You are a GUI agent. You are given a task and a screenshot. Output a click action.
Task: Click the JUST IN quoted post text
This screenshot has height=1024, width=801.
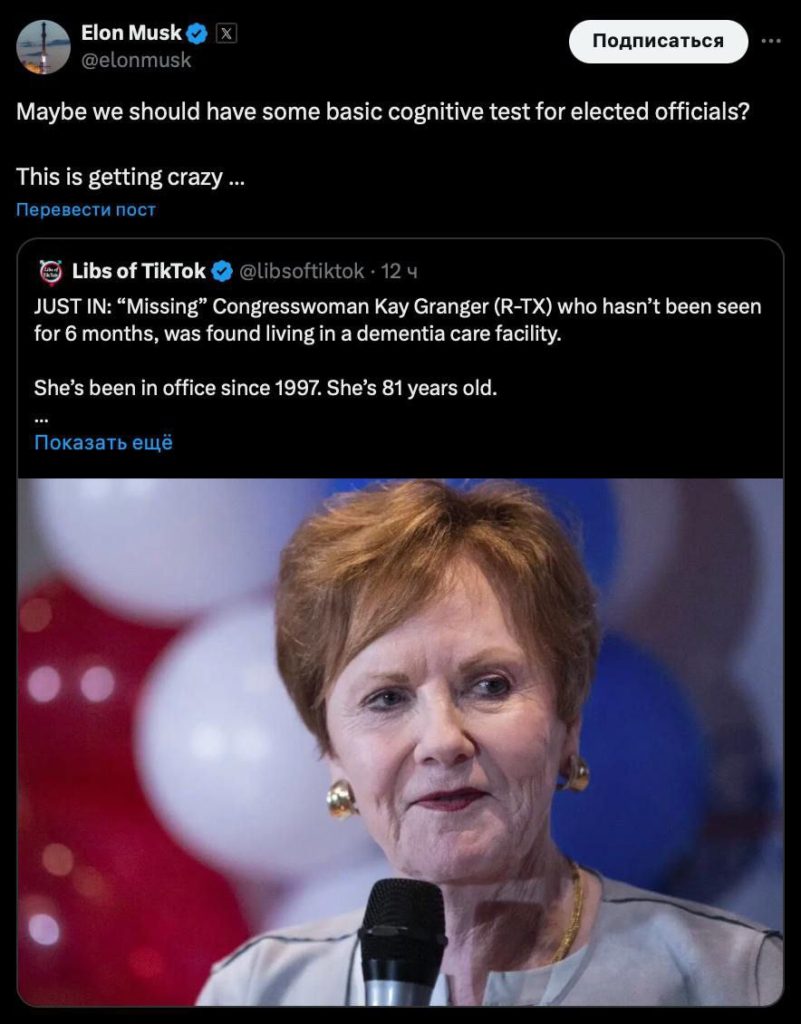(397, 319)
